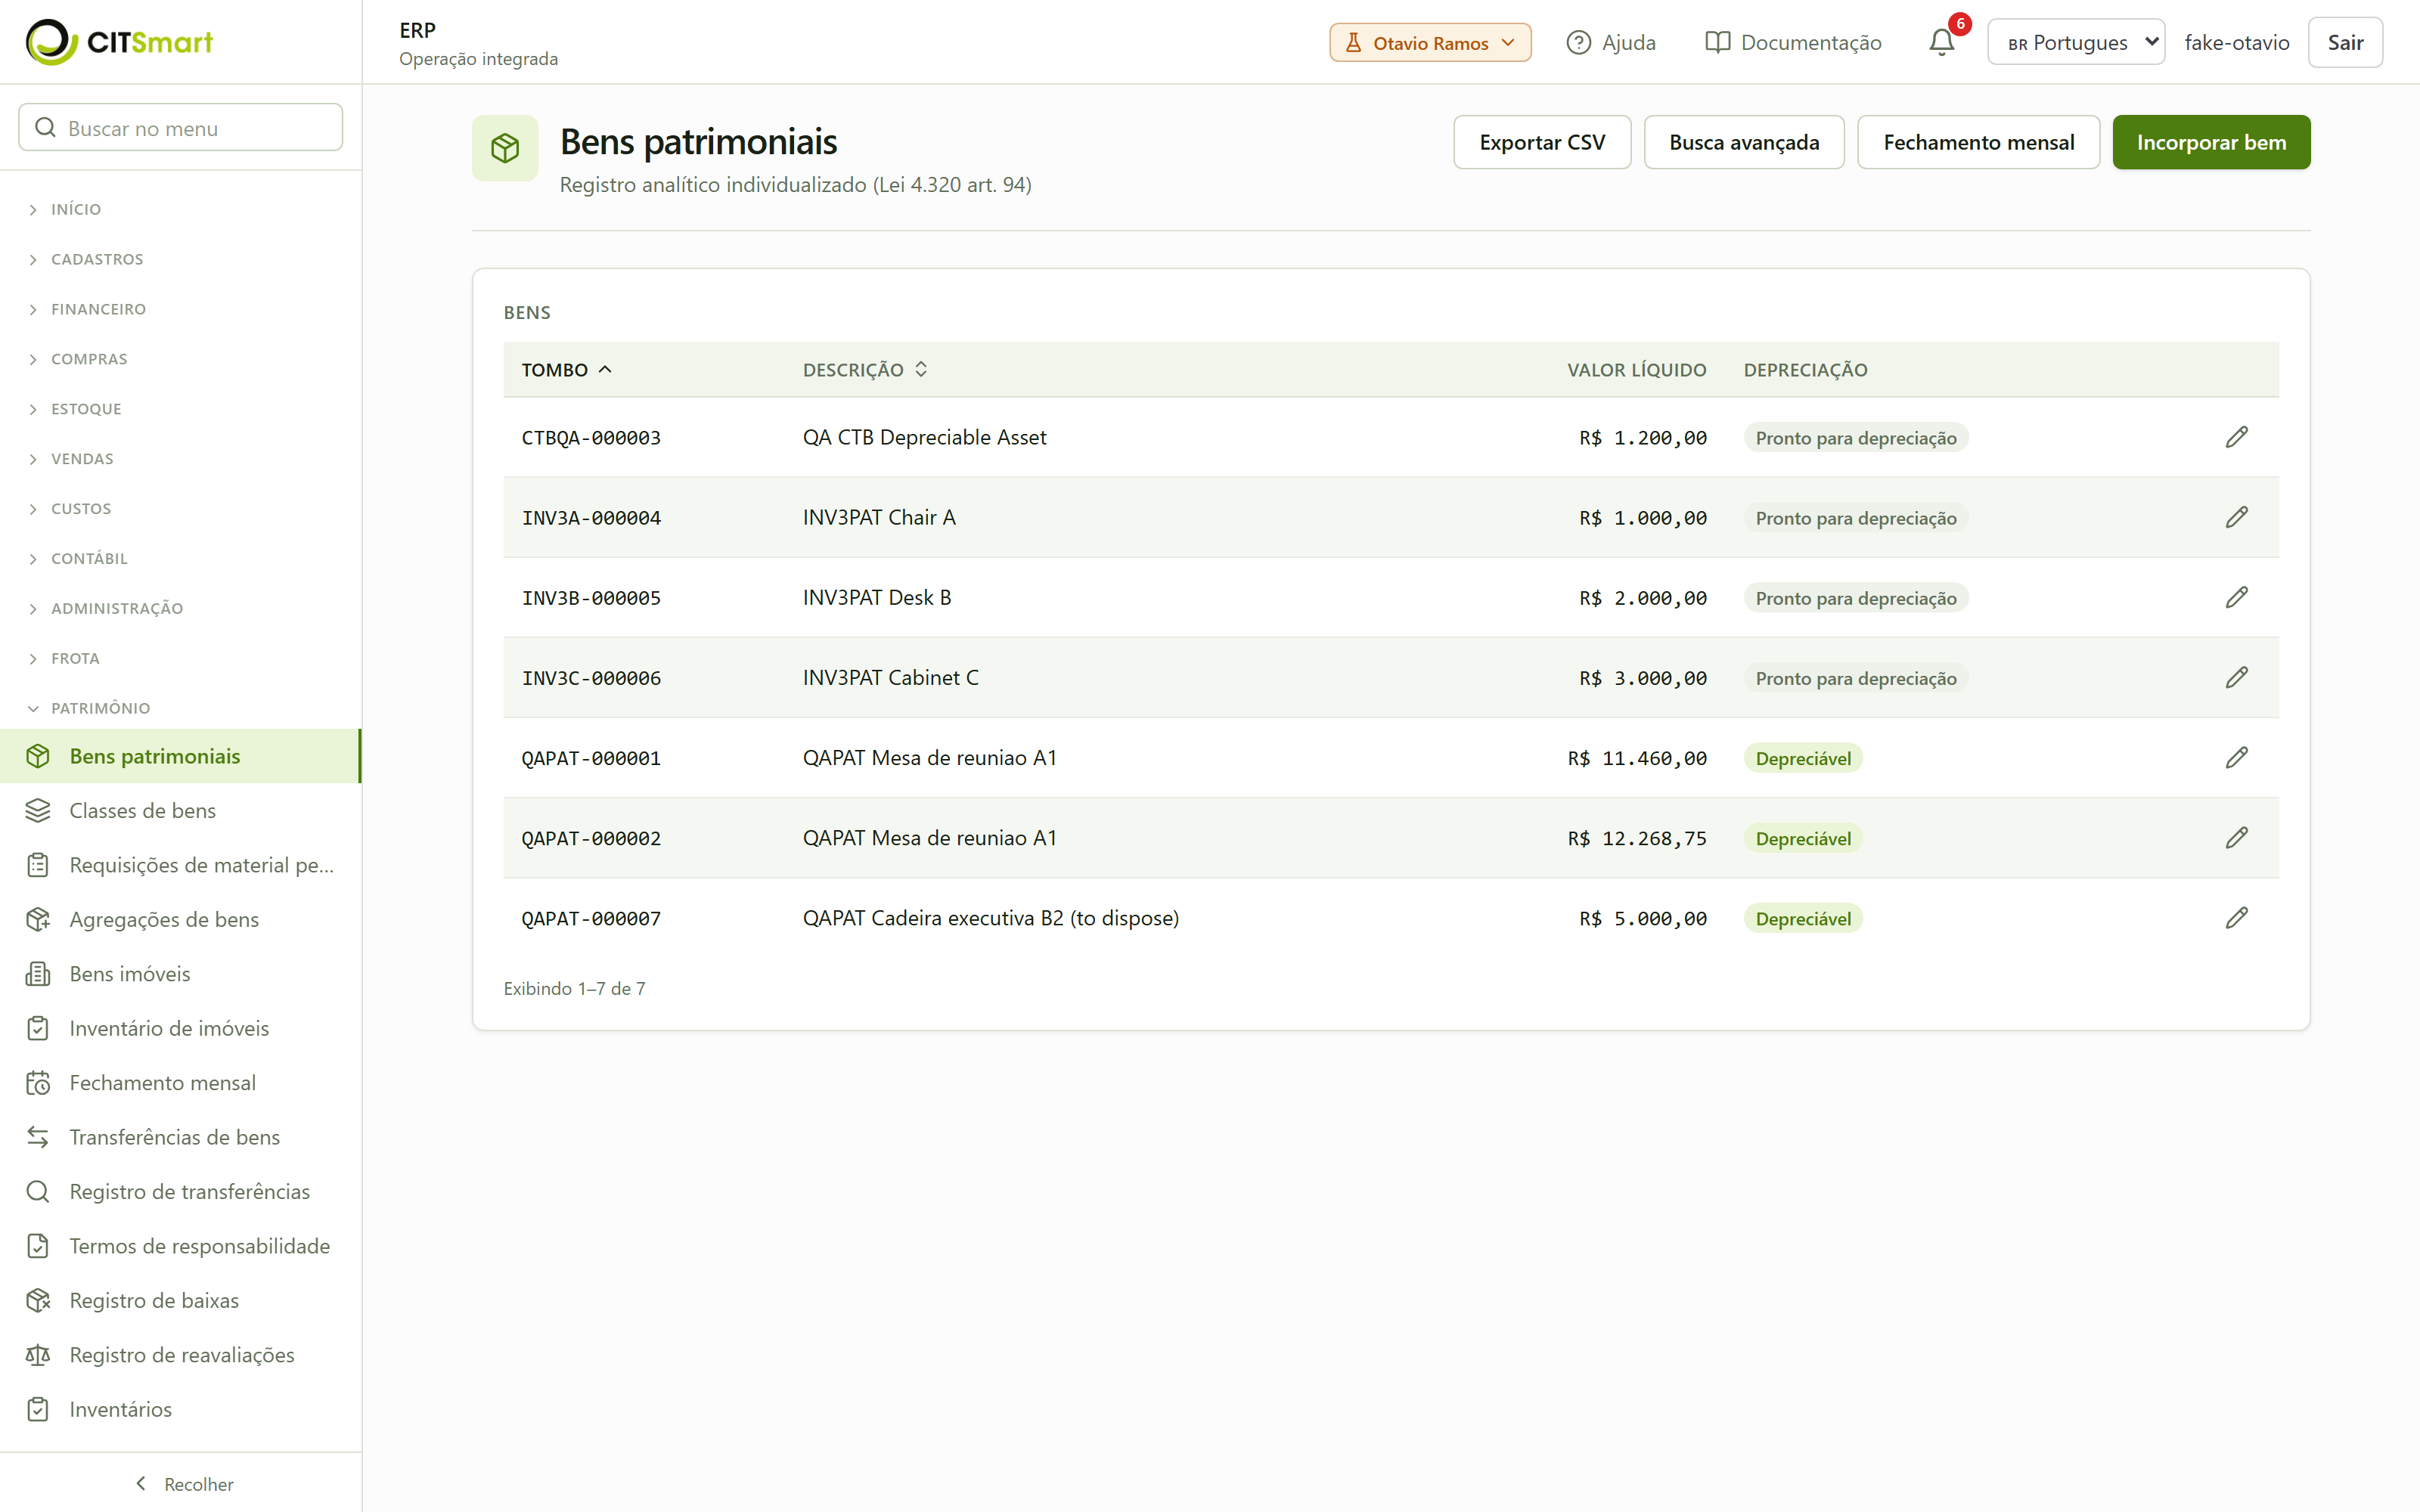Navigate to Registro de baixas

[181, 1300]
